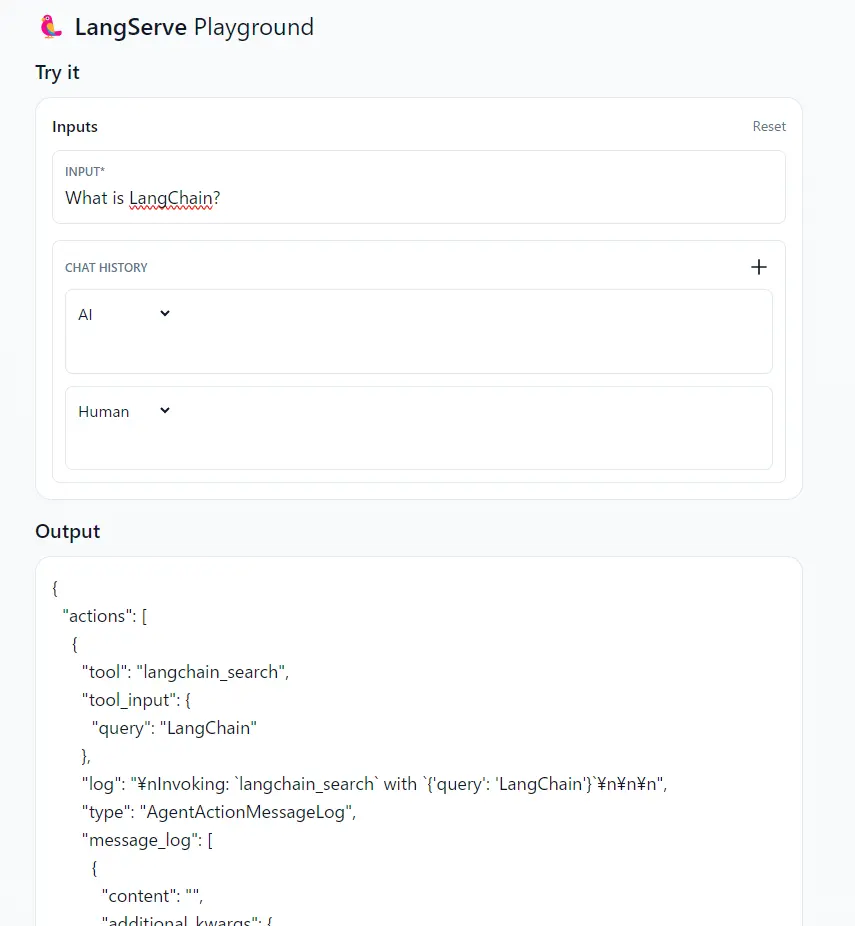Click the 'Output' heading
This screenshot has width=855, height=926.
click(x=68, y=532)
